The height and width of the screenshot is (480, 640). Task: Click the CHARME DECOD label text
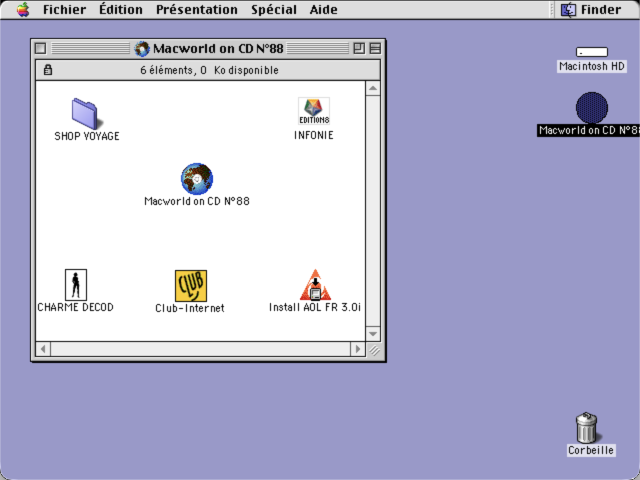coord(76,307)
